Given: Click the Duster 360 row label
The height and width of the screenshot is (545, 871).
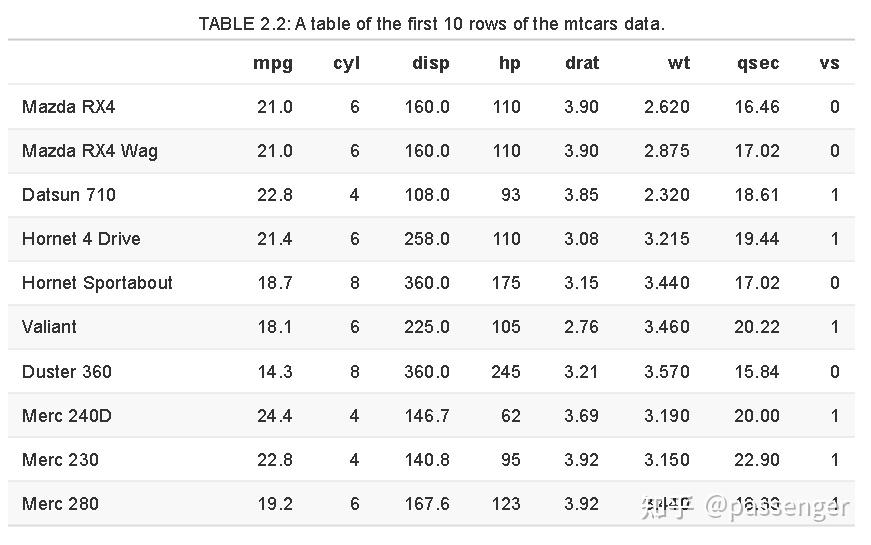Looking at the screenshot, I should click(67, 372).
